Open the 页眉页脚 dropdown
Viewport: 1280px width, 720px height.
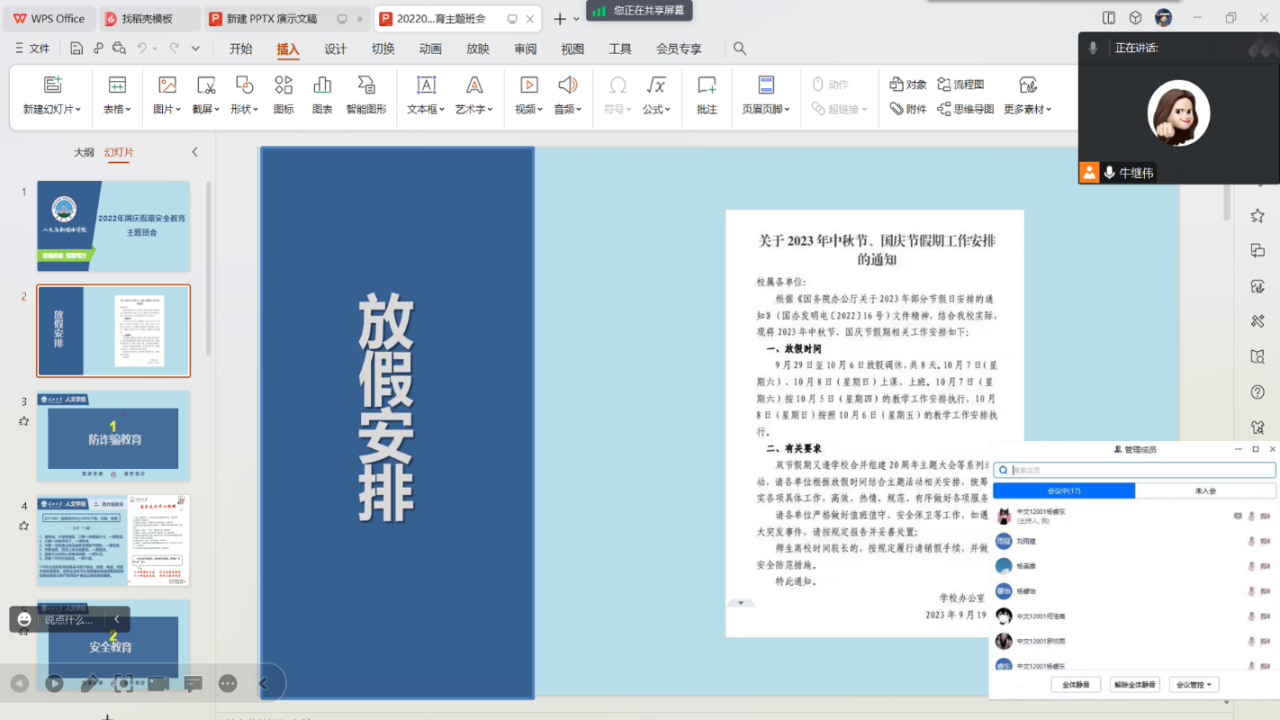coord(766,109)
